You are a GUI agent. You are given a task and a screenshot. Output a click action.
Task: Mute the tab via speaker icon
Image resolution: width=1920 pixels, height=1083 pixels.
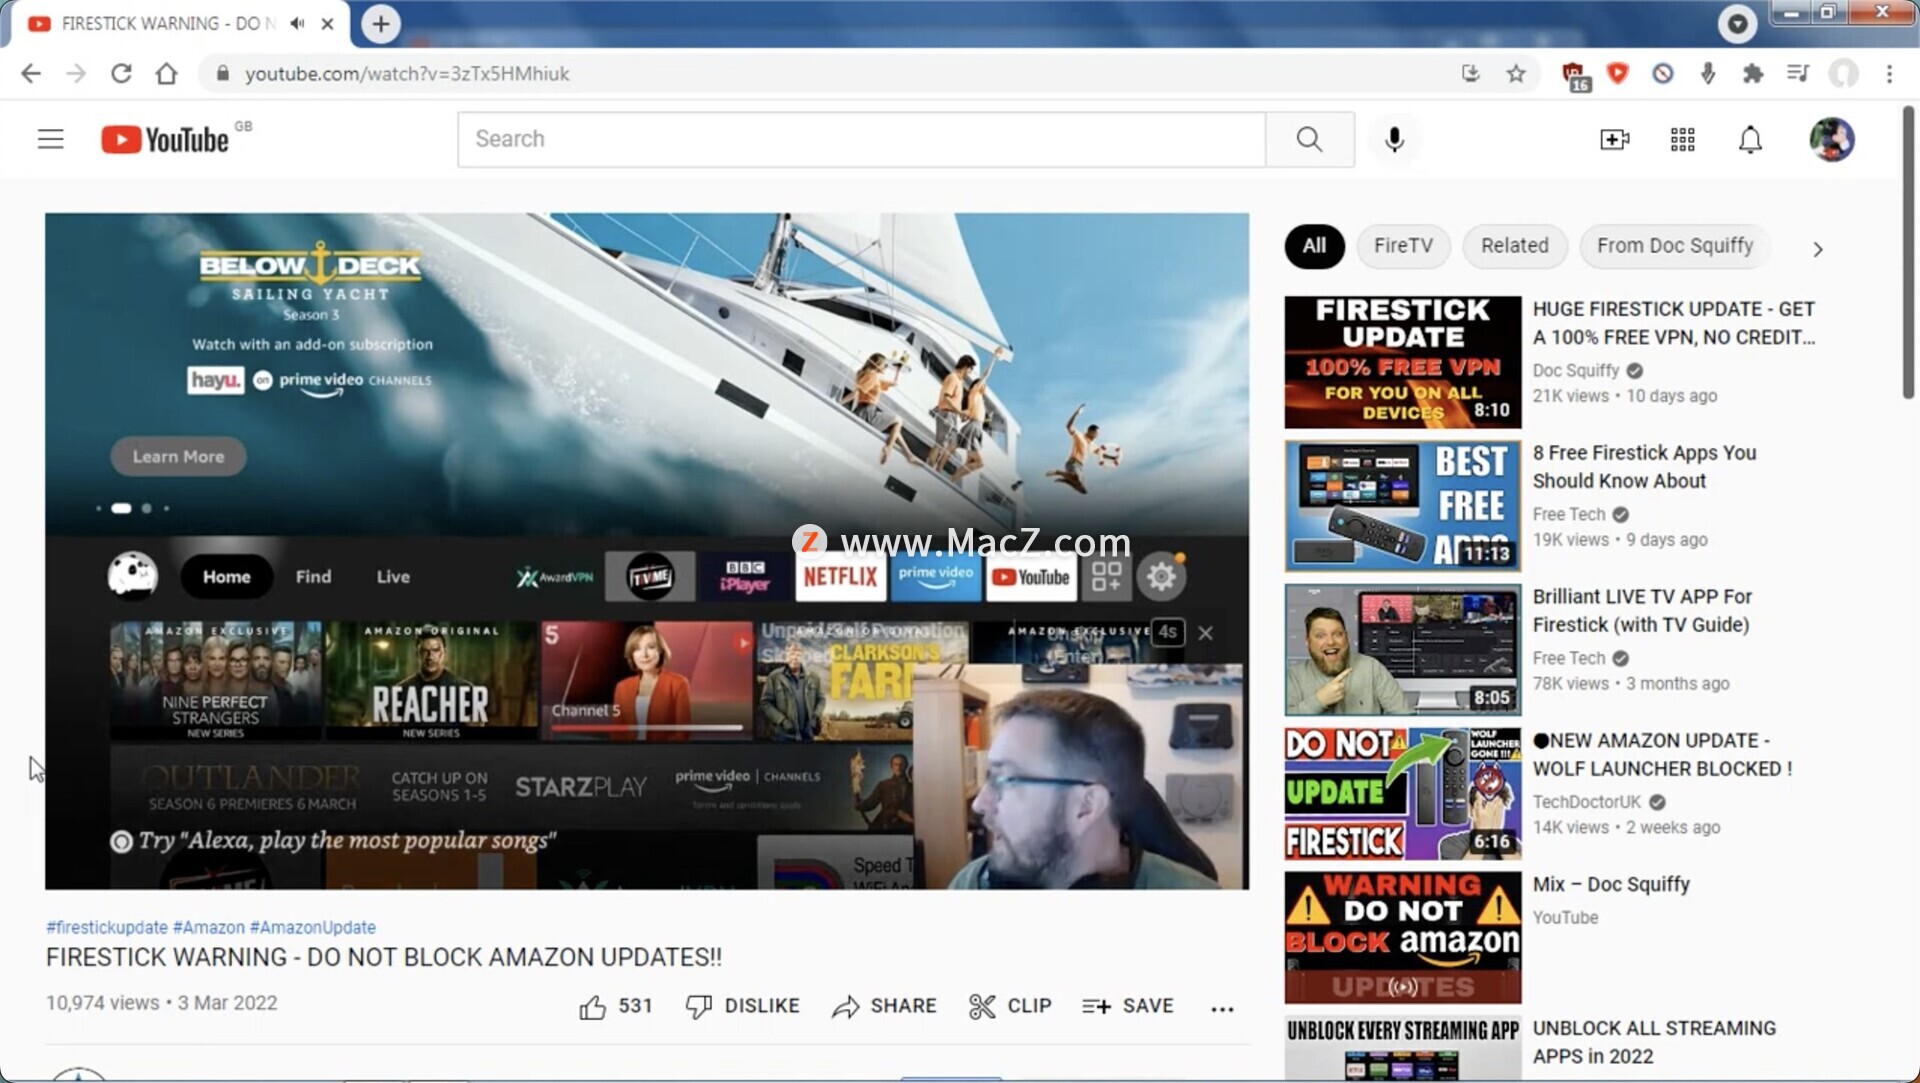[x=297, y=23]
